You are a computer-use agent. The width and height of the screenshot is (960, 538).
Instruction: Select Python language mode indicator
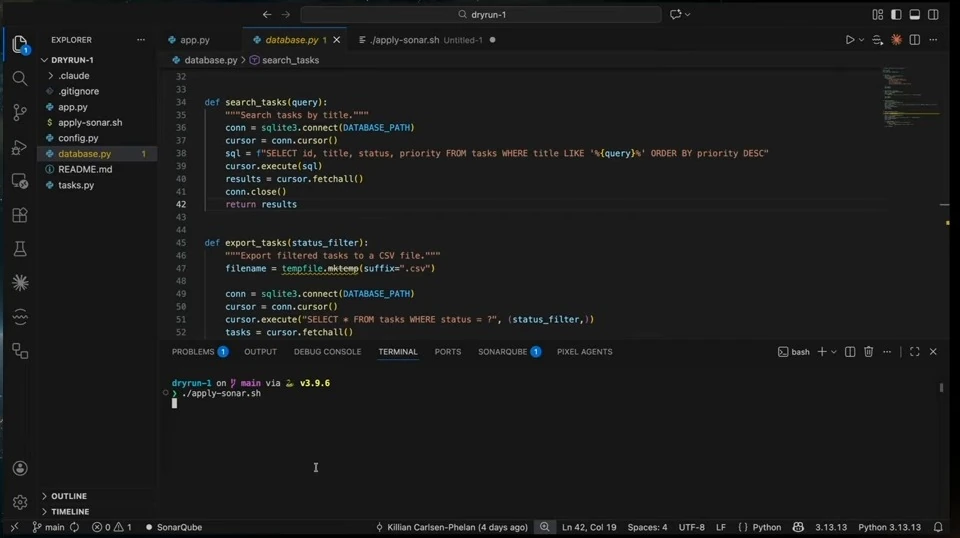click(x=767, y=527)
